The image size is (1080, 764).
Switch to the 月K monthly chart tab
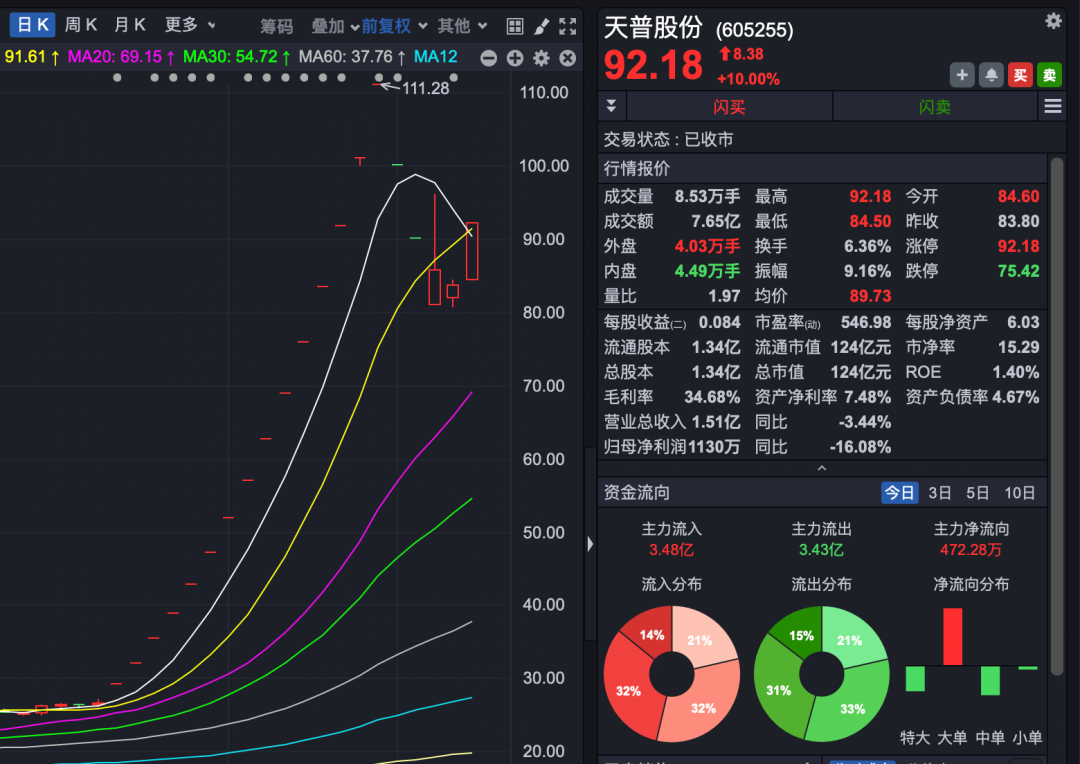pos(130,25)
